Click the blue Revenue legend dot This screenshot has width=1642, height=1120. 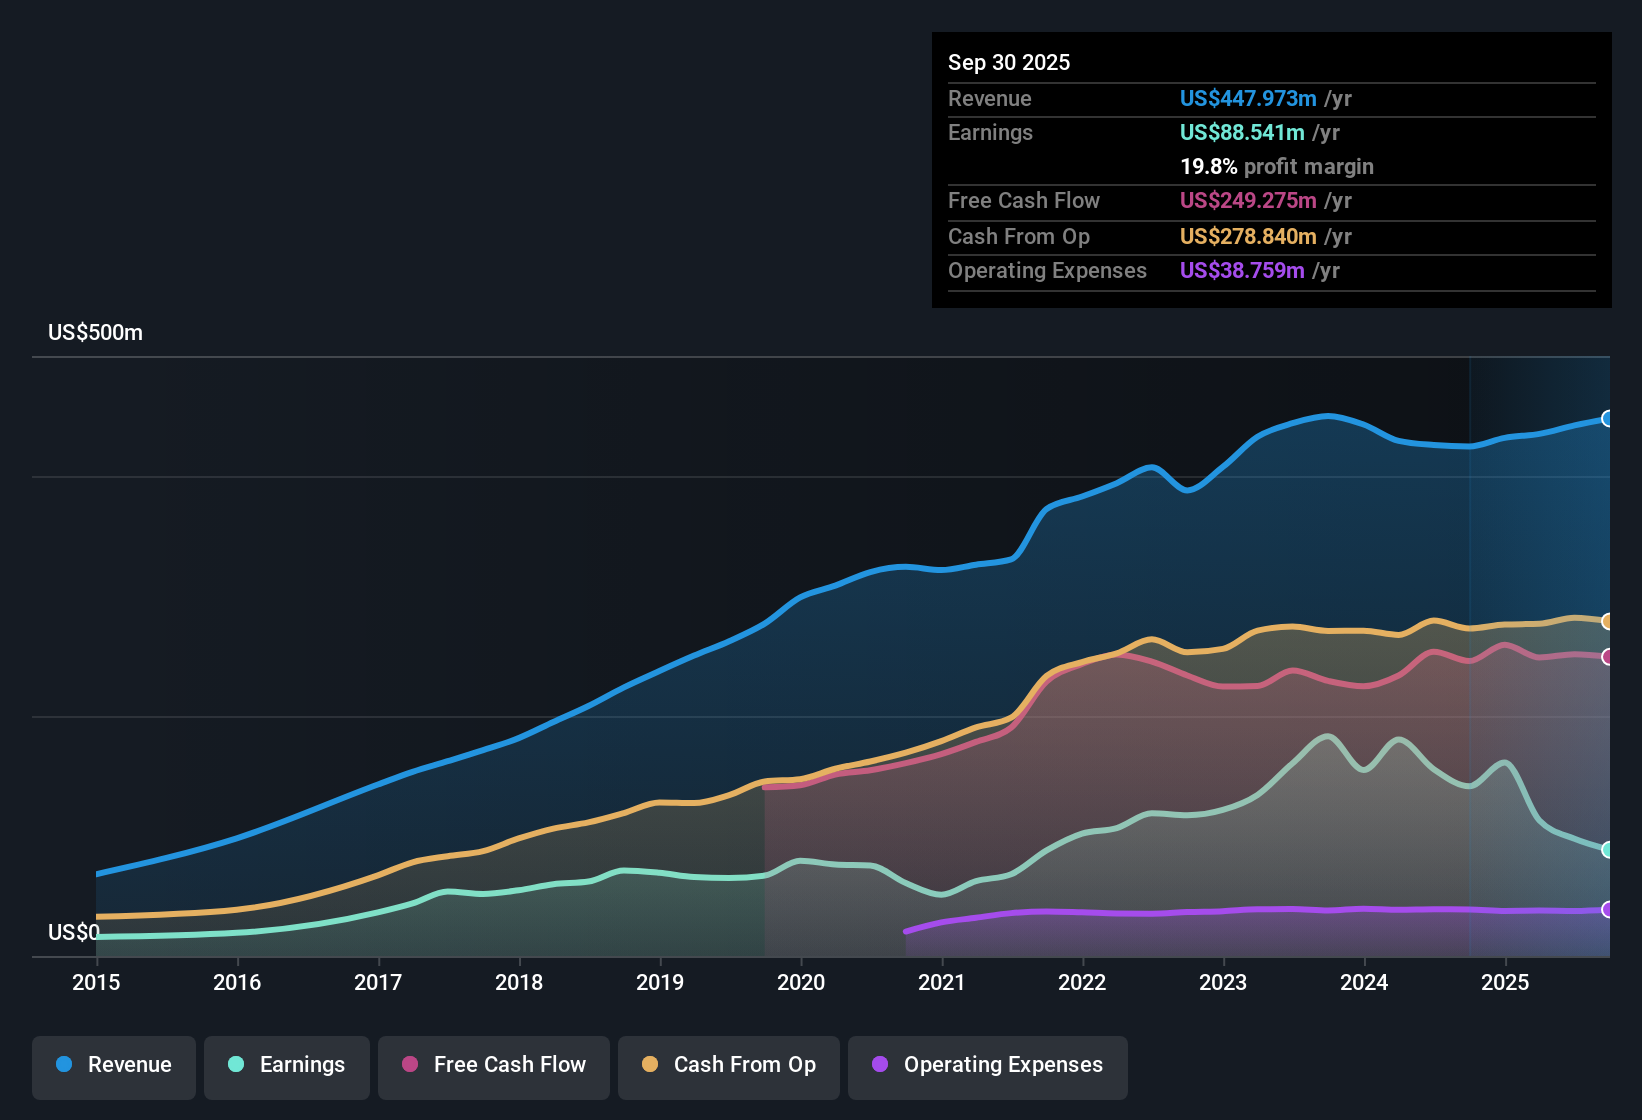click(62, 1065)
